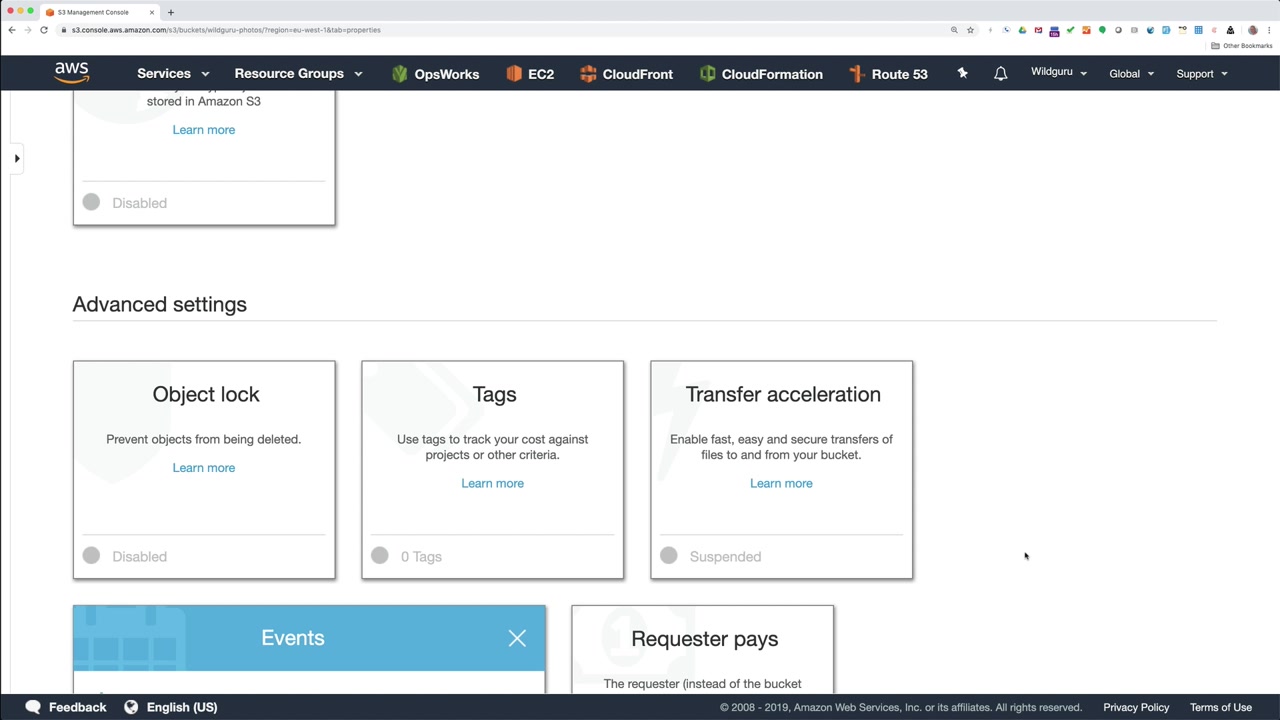The width and height of the screenshot is (1280, 720).
Task: Expand the left sidebar arrow
Action: coord(17,158)
